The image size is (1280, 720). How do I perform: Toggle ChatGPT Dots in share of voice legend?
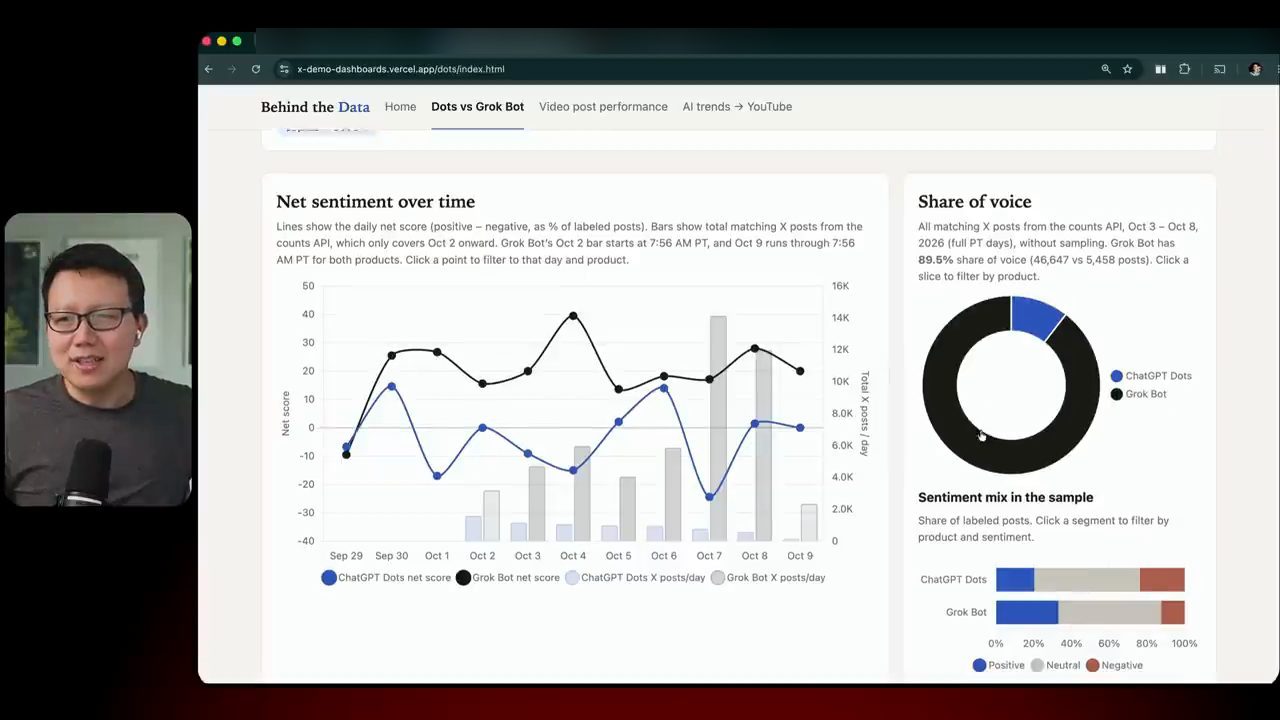(1151, 376)
